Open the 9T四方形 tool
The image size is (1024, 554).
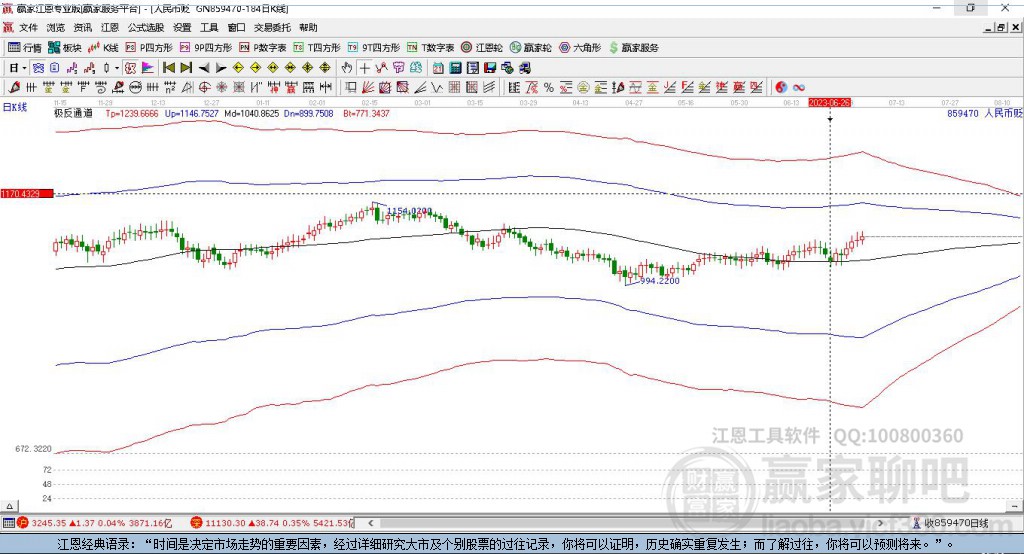374,48
